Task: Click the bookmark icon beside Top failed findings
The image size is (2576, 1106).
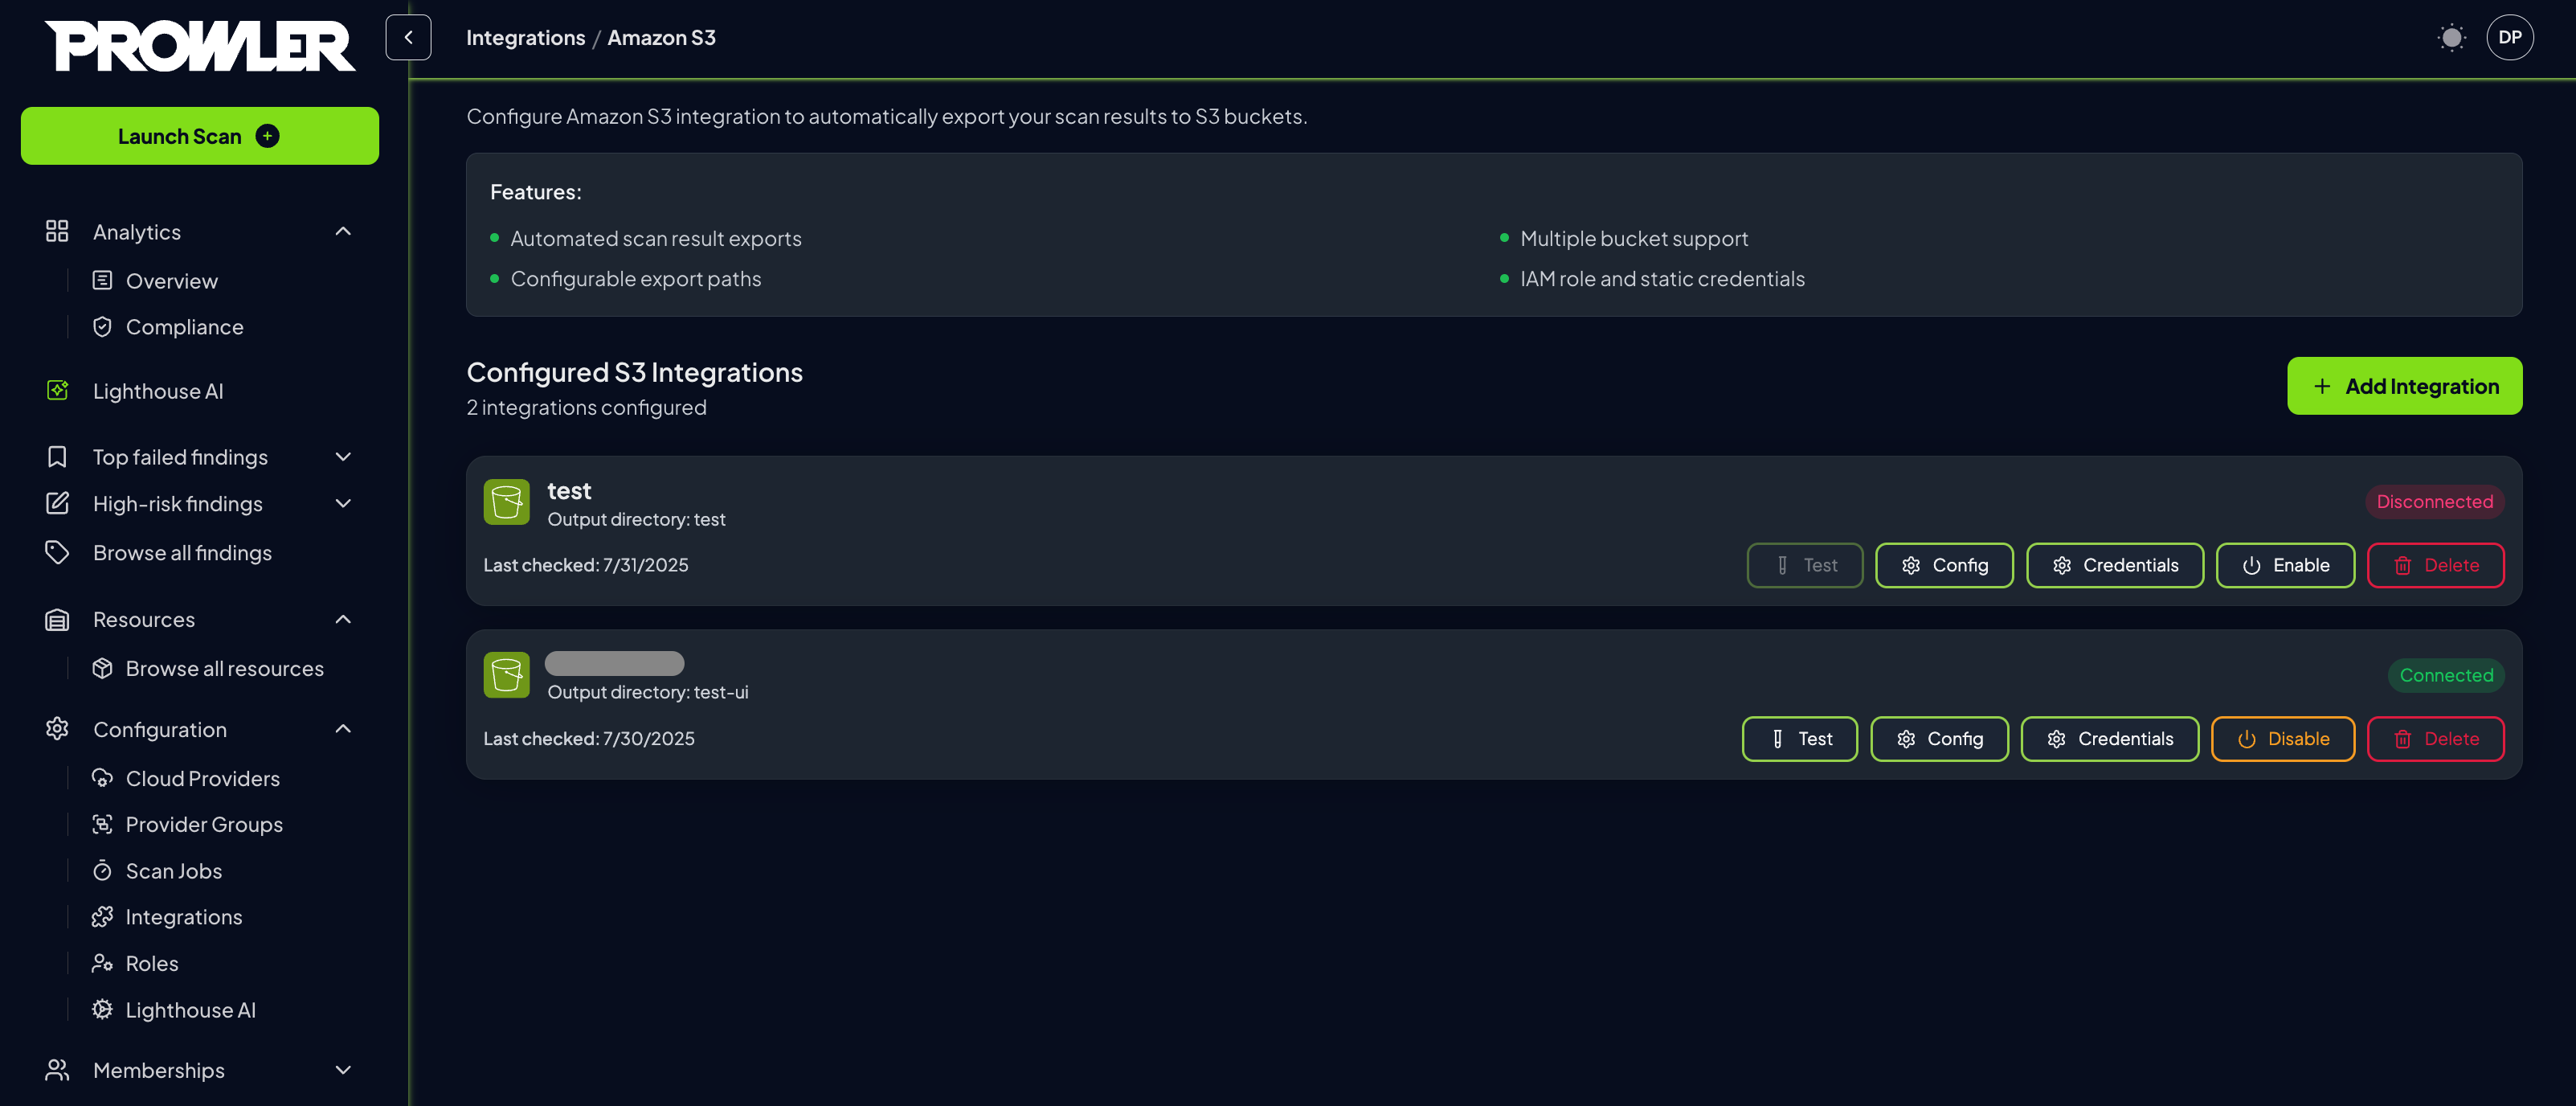Action: (x=56, y=456)
